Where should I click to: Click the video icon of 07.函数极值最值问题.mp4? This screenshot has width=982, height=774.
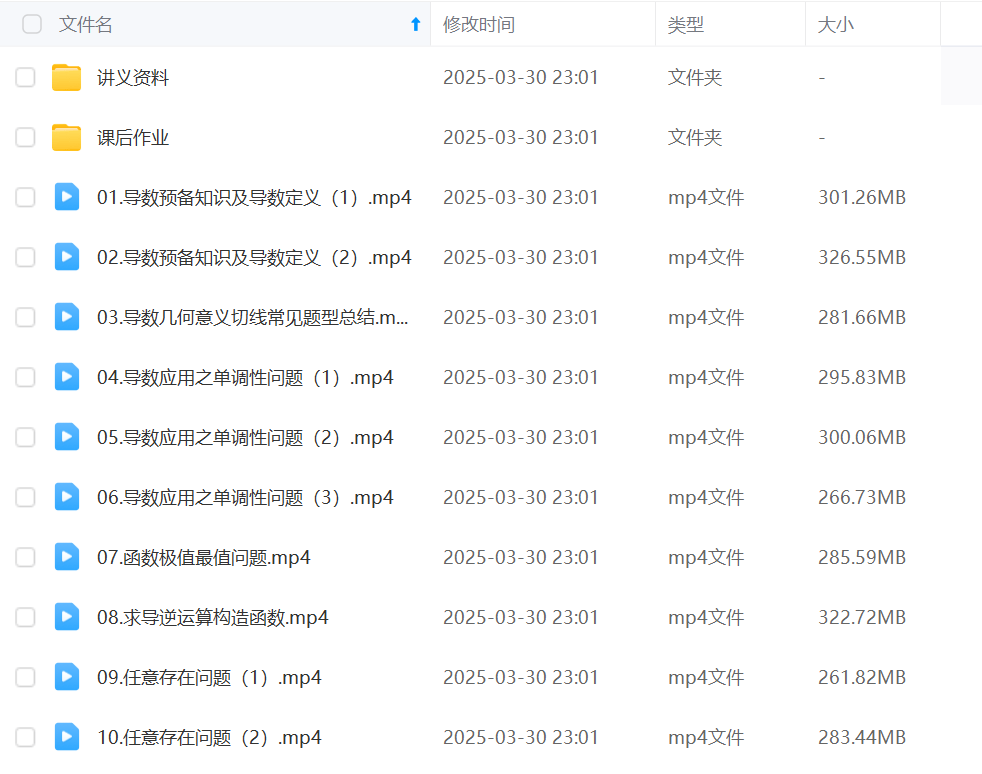click(x=67, y=557)
